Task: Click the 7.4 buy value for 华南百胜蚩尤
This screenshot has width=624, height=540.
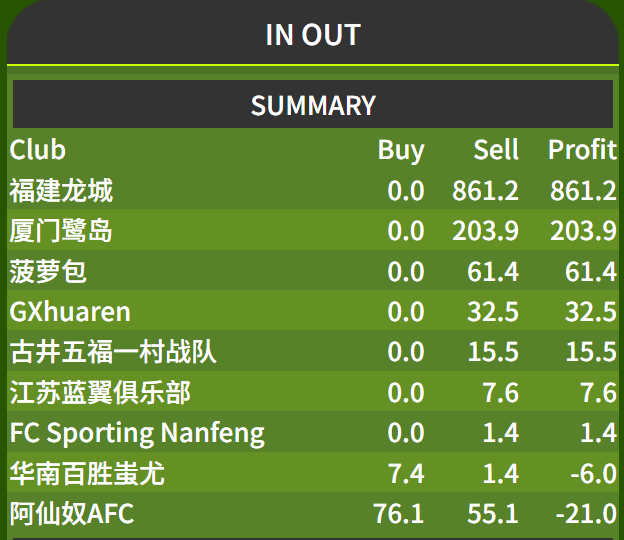Action: (x=406, y=474)
